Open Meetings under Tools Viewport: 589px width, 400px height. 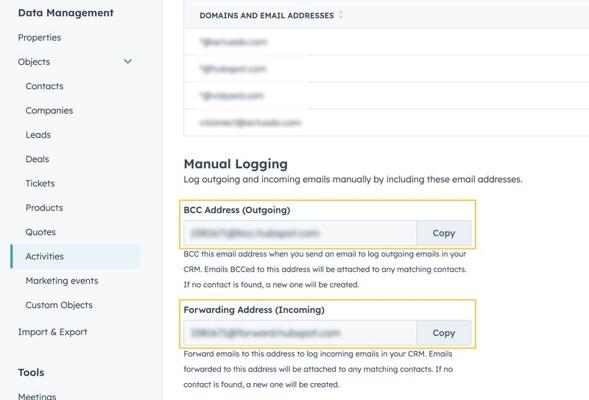point(37,396)
